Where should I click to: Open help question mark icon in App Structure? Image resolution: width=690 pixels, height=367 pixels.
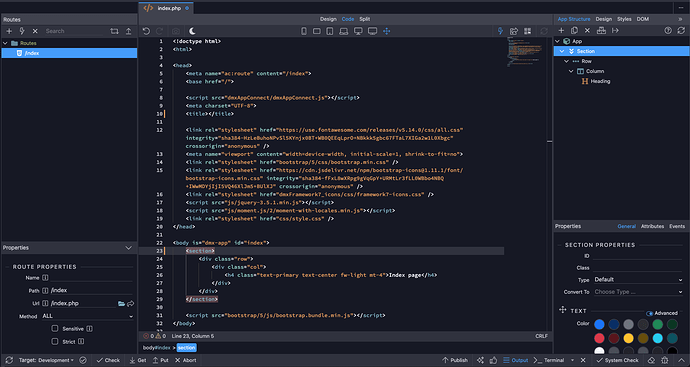click(x=668, y=30)
